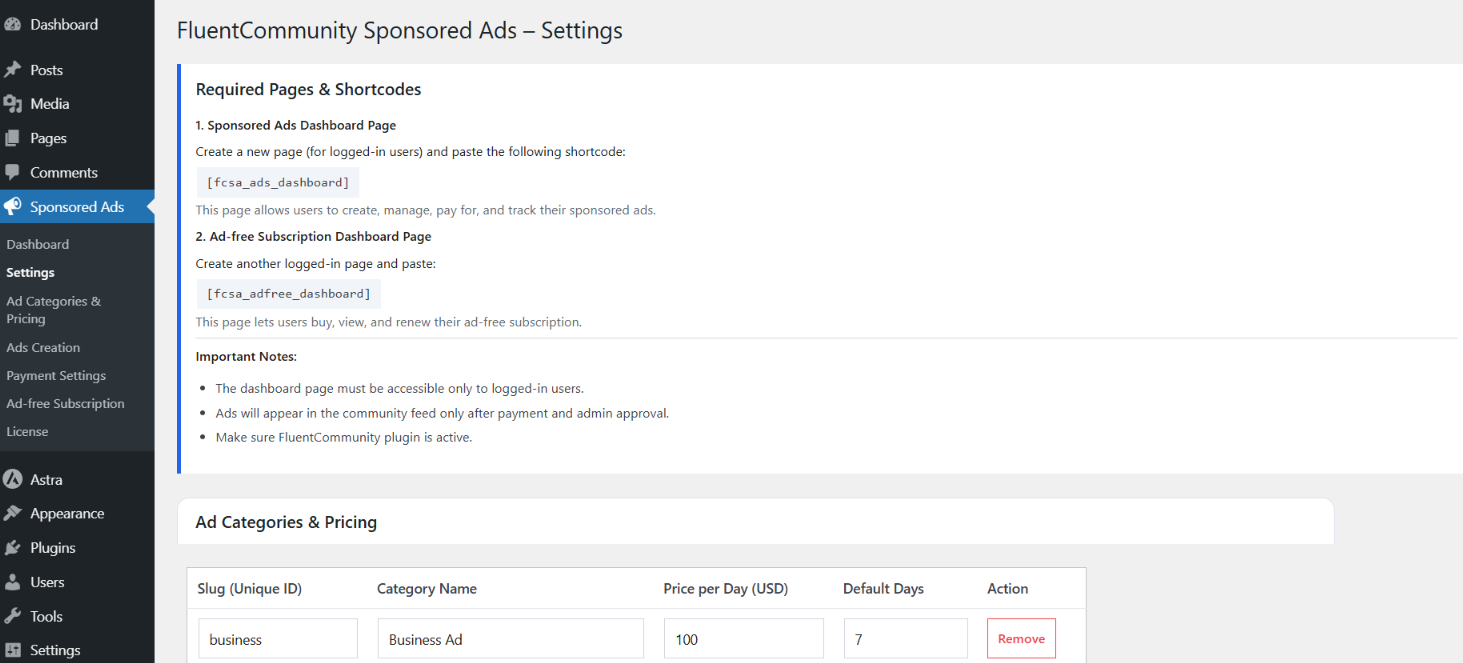The height and width of the screenshot is (663, 1463).
Task: Select the Sponsored Ads menu label
Action: (x=77, y=207)
